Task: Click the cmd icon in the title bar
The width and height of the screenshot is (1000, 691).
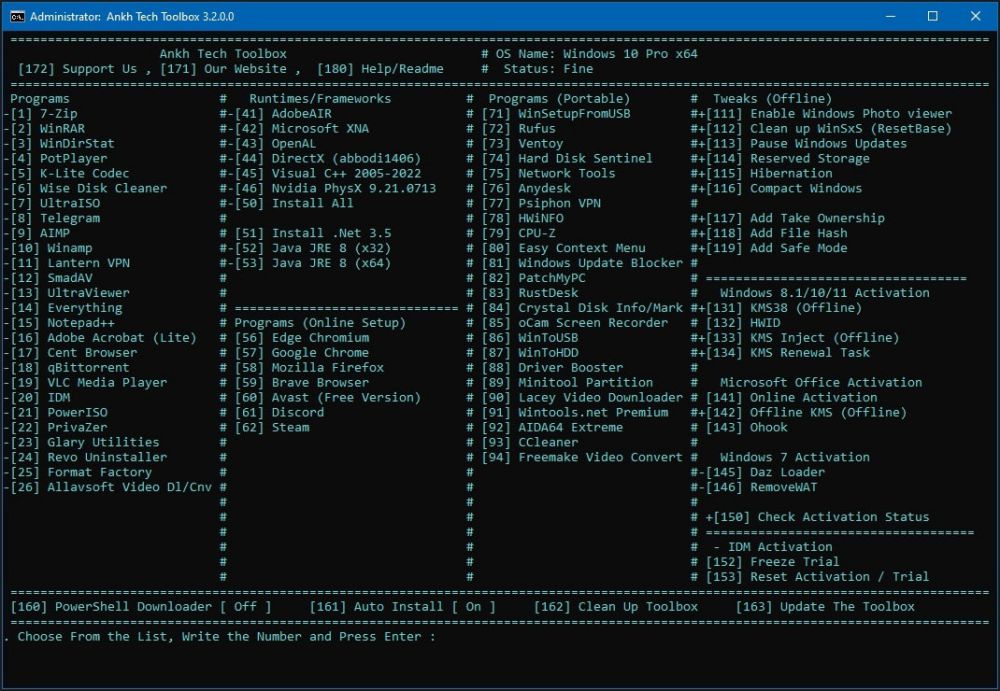Action: click(x=17, y=16)
